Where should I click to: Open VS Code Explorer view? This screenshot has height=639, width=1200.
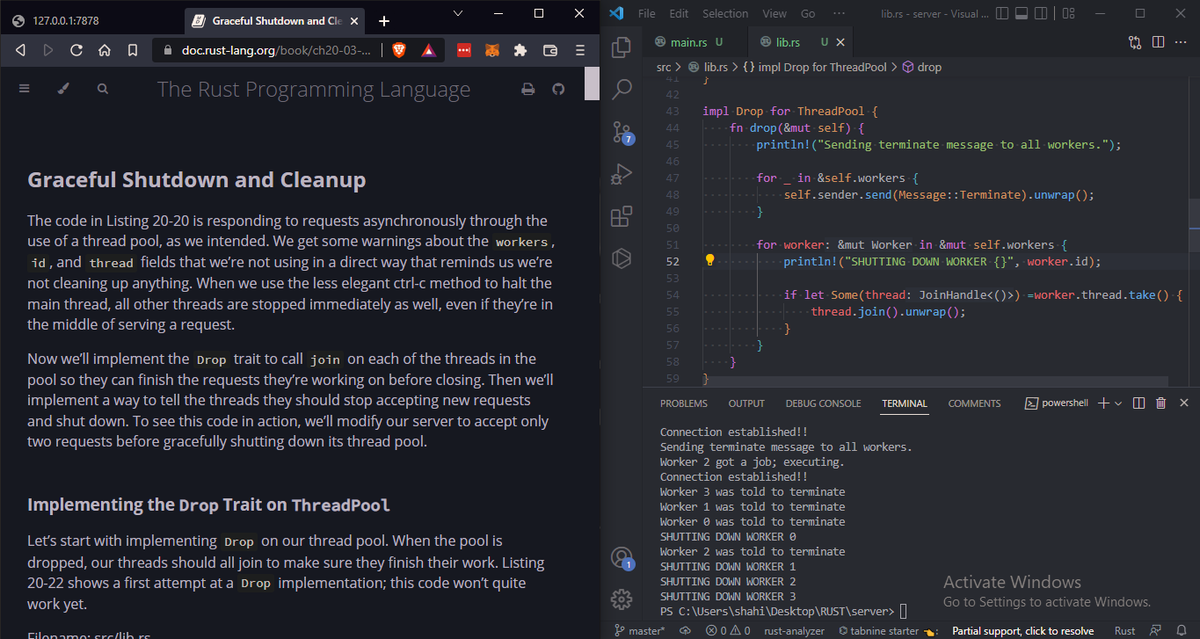click(x=621, y=46)
